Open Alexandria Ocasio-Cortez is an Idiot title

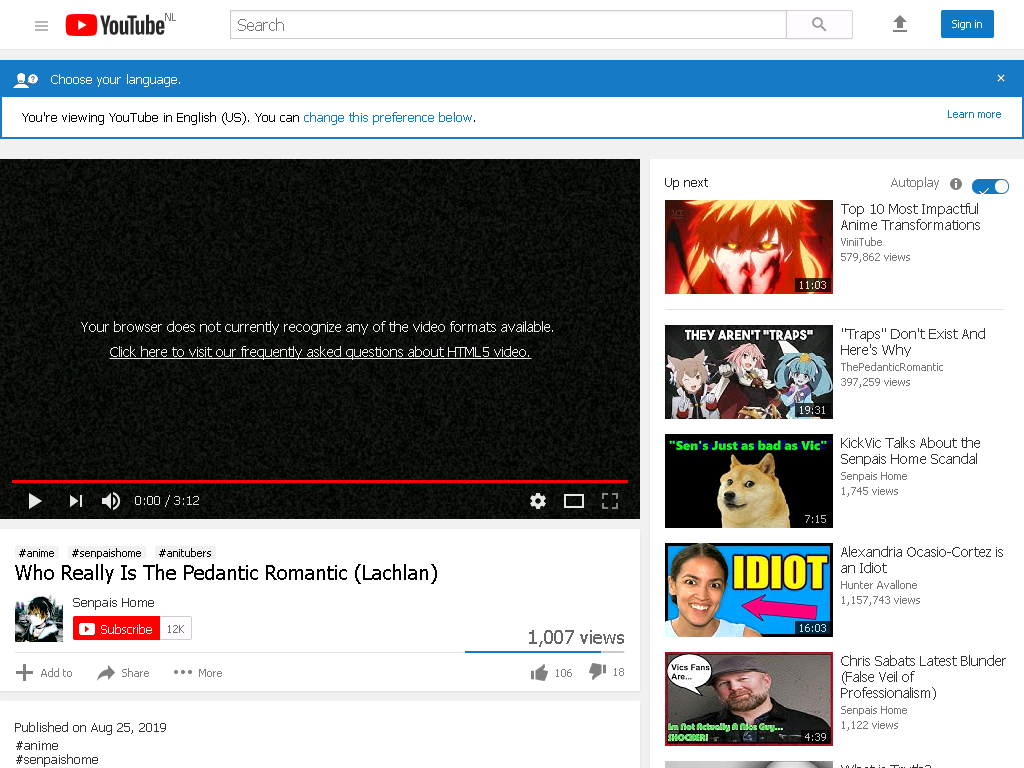click(x=921, y=560)
